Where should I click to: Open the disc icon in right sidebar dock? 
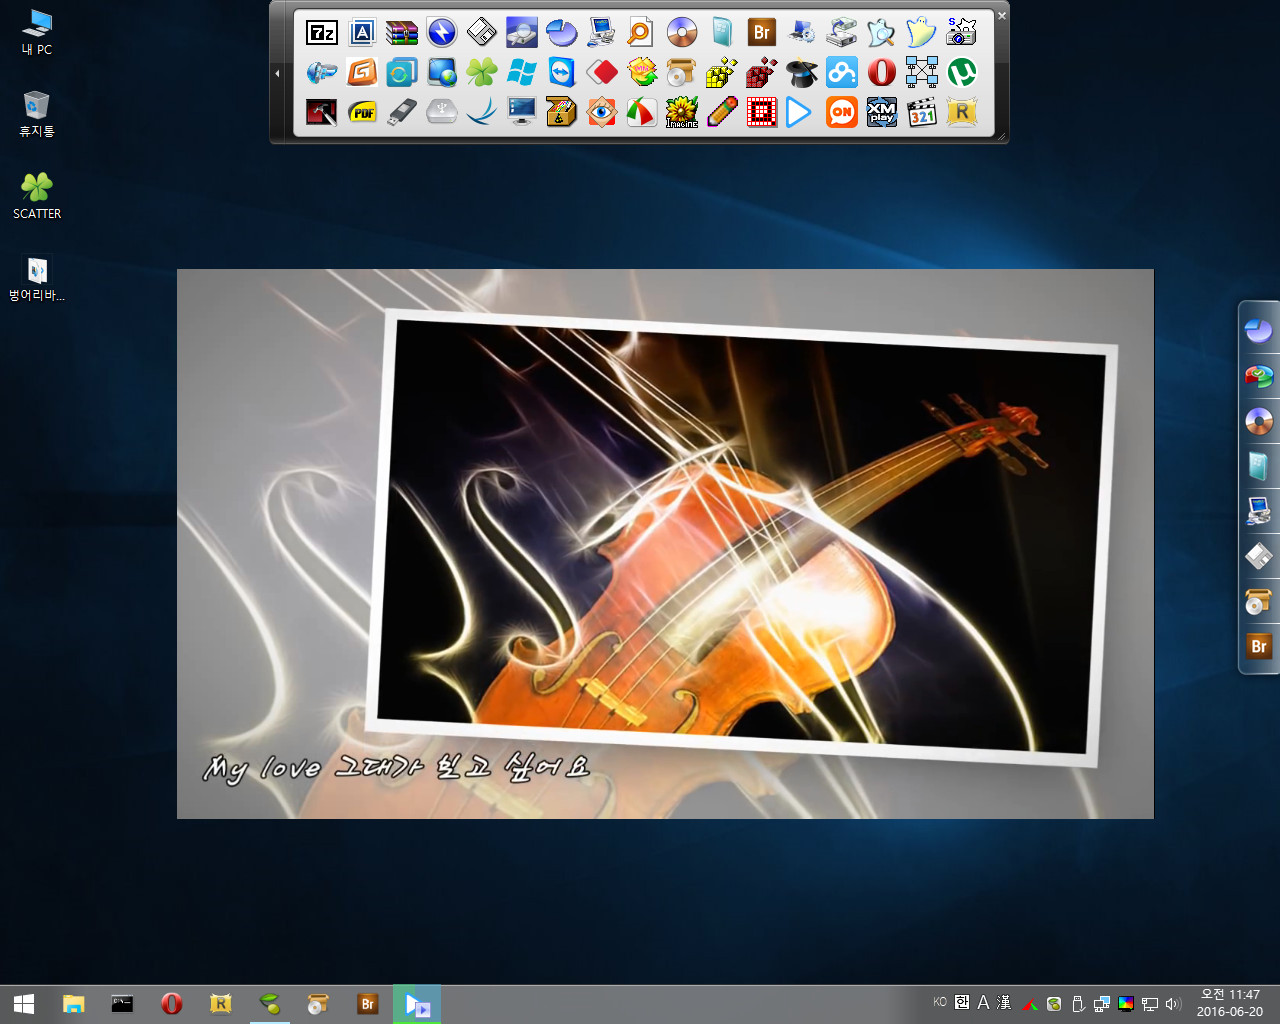point(1258,421)
